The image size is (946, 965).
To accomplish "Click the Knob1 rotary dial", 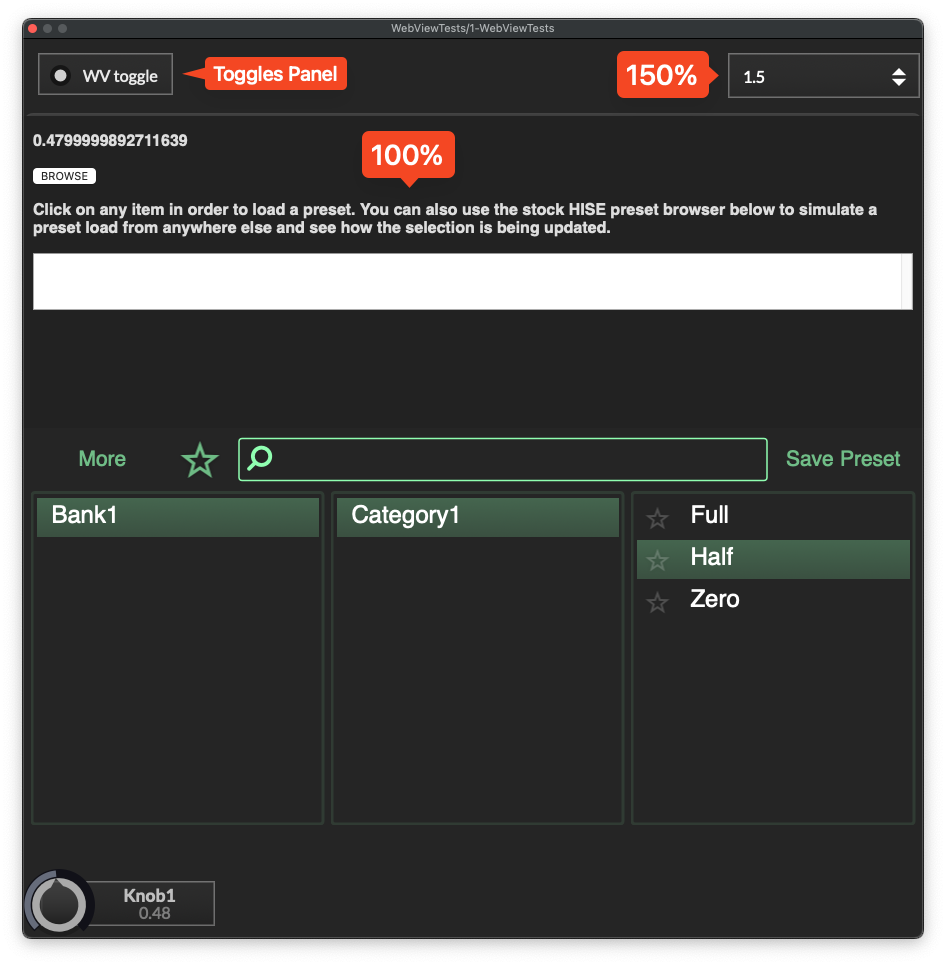I will pos(59,904).
